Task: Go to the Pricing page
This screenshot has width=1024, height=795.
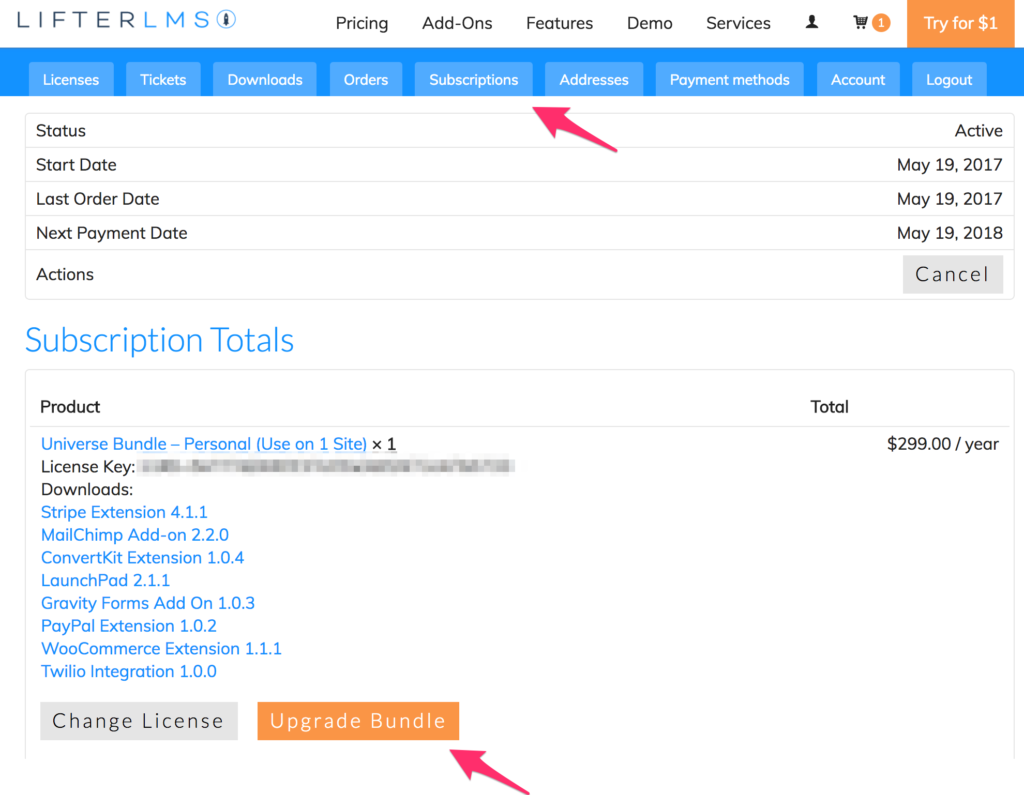Action: point(362,24)
